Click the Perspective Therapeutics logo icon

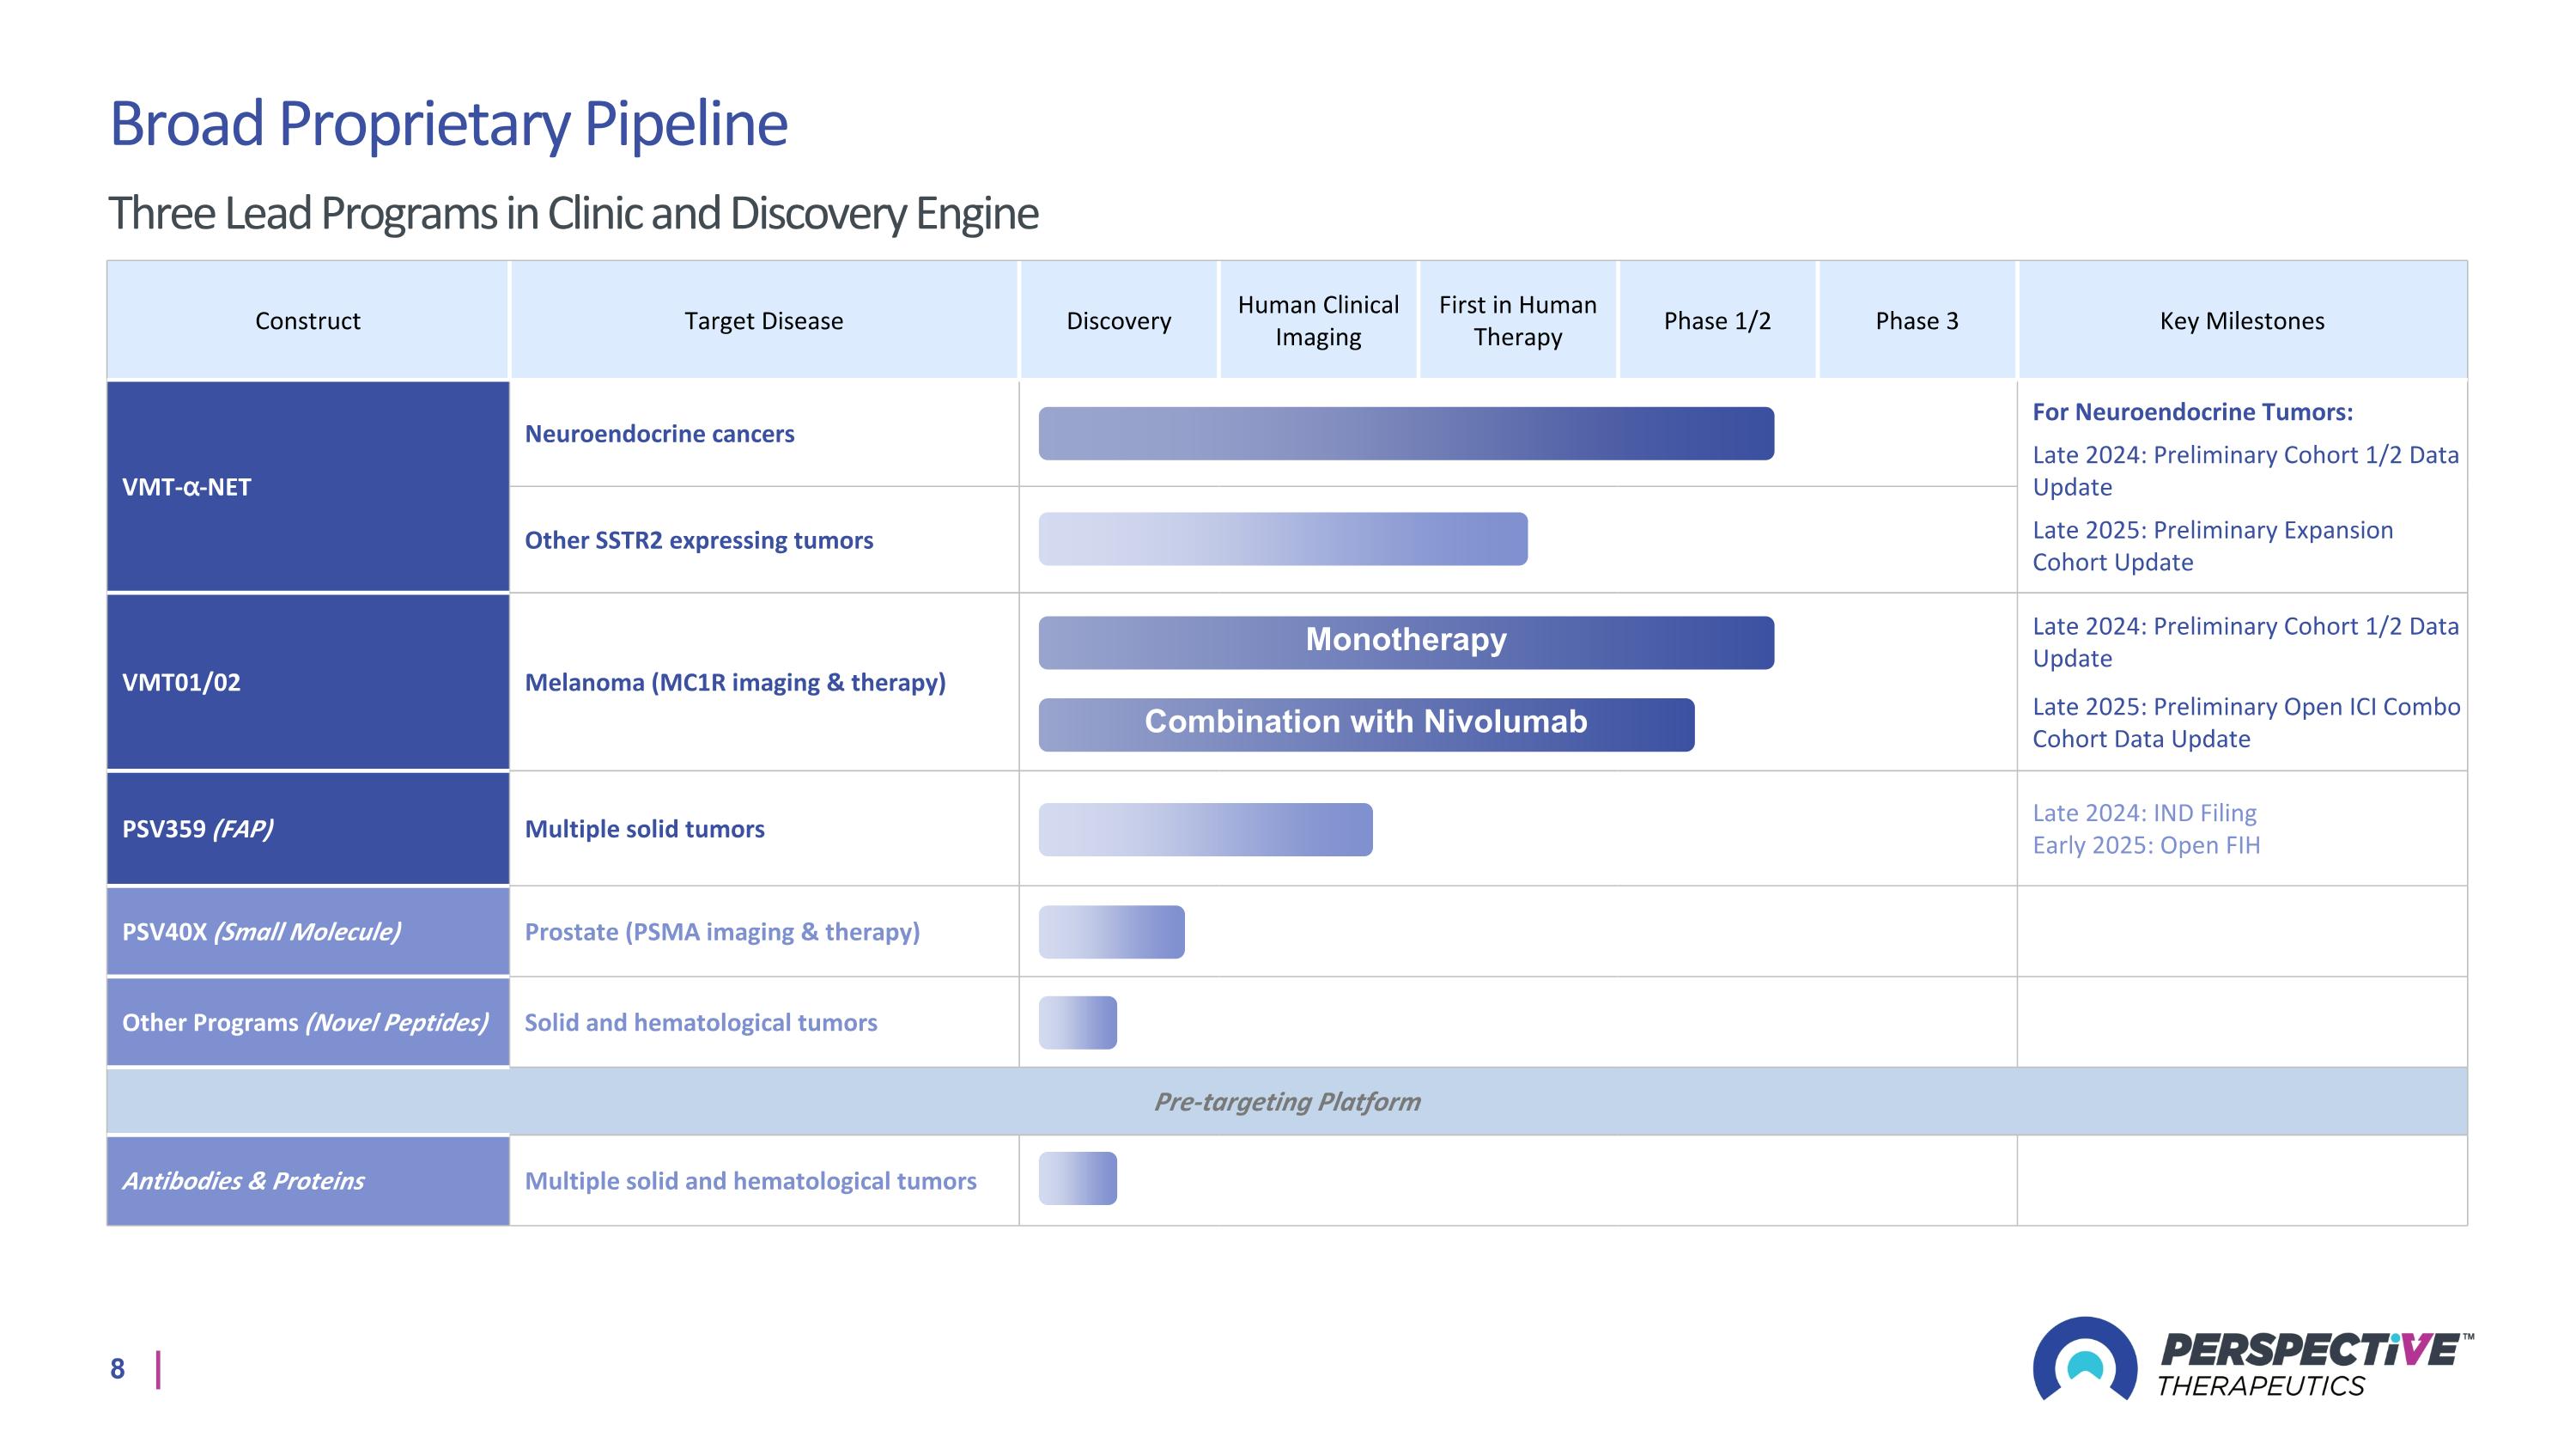point(2085,1359)
